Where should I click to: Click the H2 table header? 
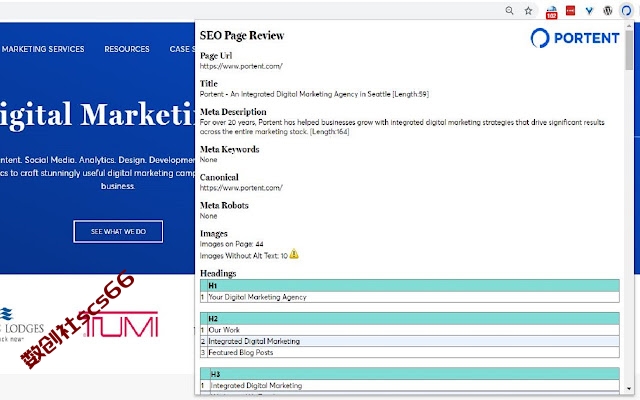(410, 318)
